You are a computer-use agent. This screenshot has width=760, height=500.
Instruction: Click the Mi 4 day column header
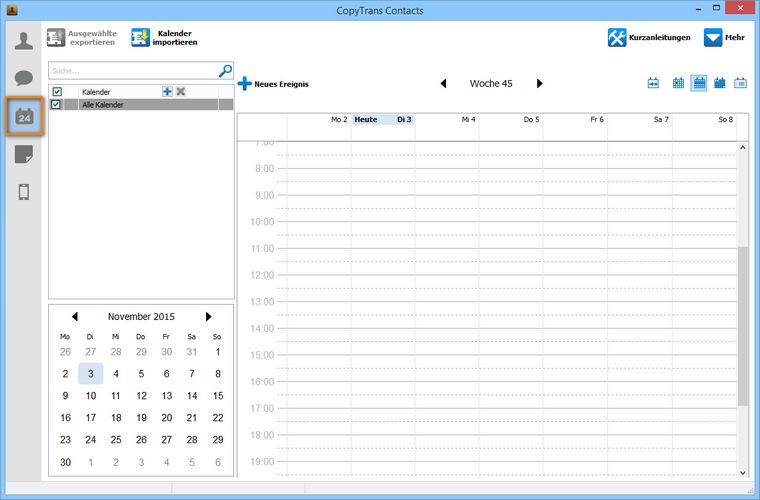tap(447, 120)
